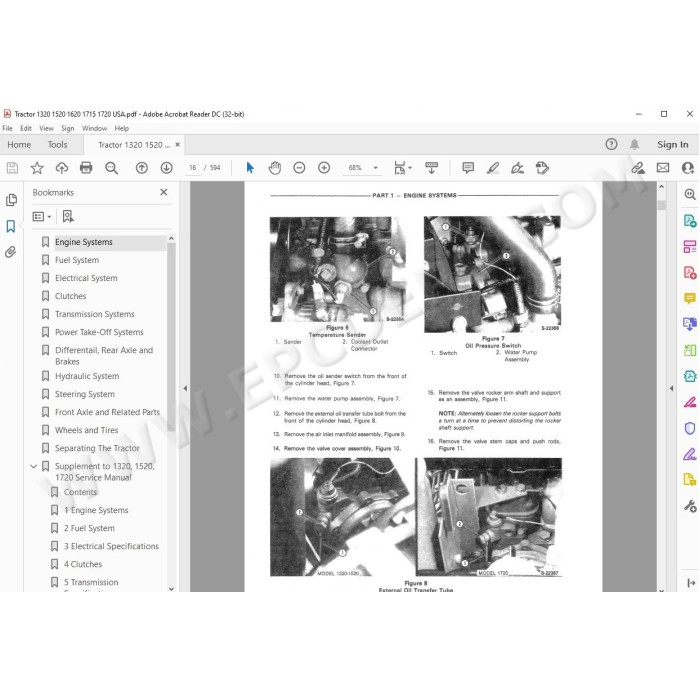Zoom out with minus circle icon
Viewport: 700px width, 700px height.
[x=299, y=168]
